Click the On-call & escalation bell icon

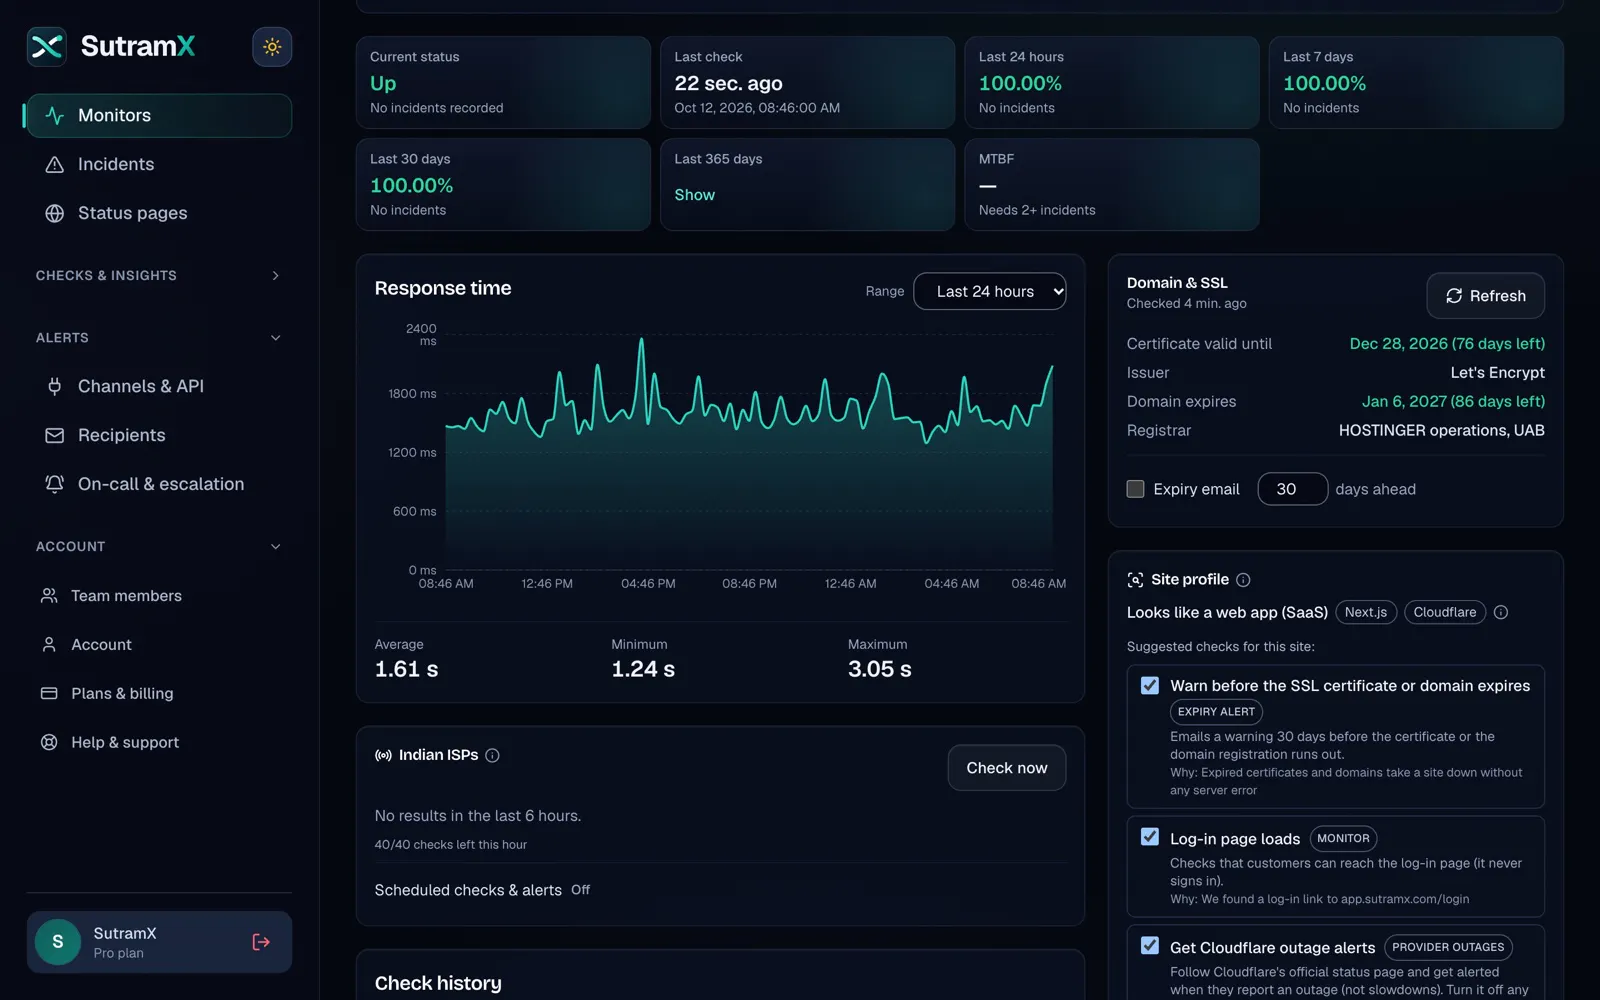tap(55, 484)
